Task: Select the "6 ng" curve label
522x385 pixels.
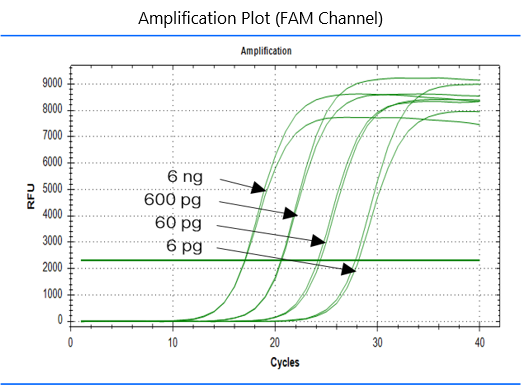Action: click(x=185, y=176)
